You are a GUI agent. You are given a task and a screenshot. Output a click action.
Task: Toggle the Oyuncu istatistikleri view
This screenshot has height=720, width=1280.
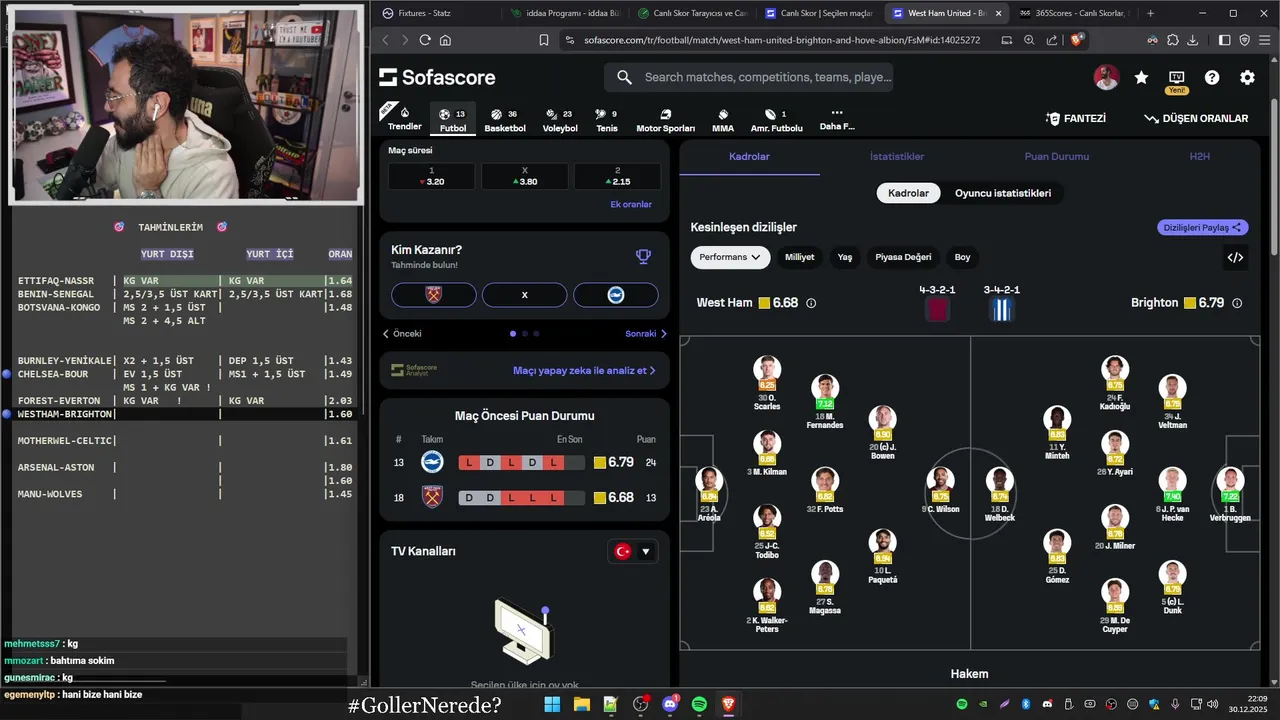pyautogui.click(x=1003, y=193)
